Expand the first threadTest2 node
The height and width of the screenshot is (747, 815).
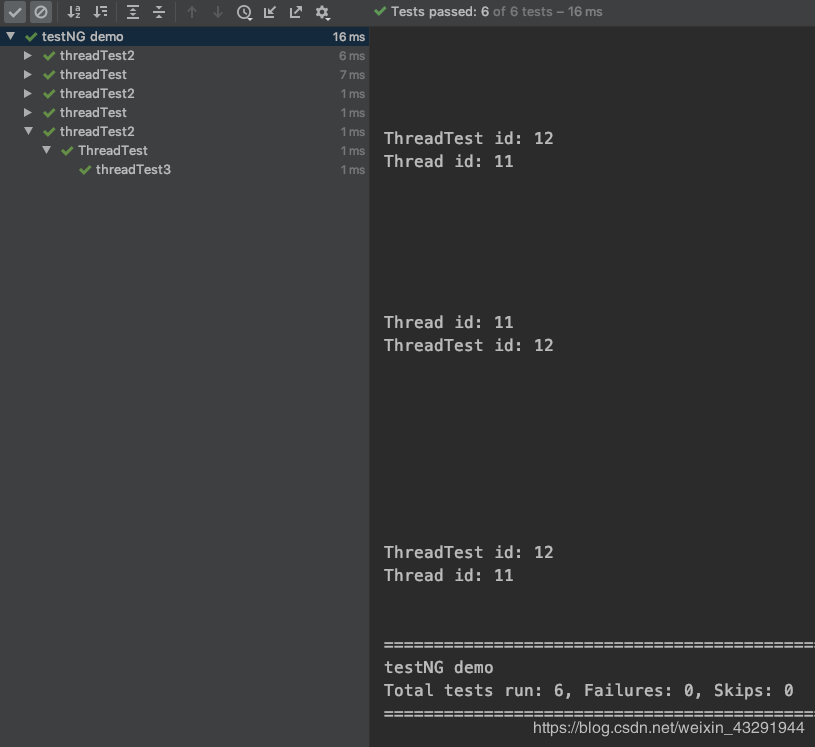point(28,56)
